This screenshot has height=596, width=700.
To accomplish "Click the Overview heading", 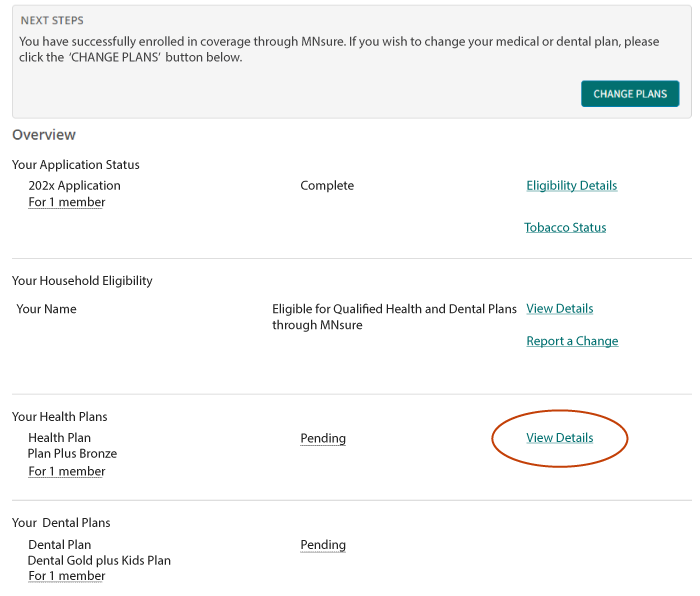I will 44,135.
